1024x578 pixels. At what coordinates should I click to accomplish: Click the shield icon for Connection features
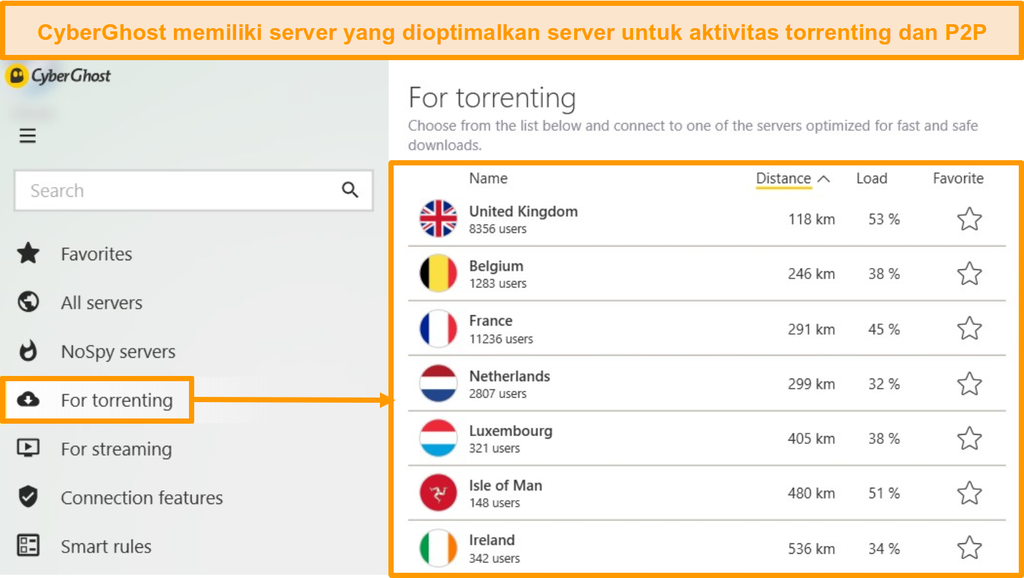(28, 497)
